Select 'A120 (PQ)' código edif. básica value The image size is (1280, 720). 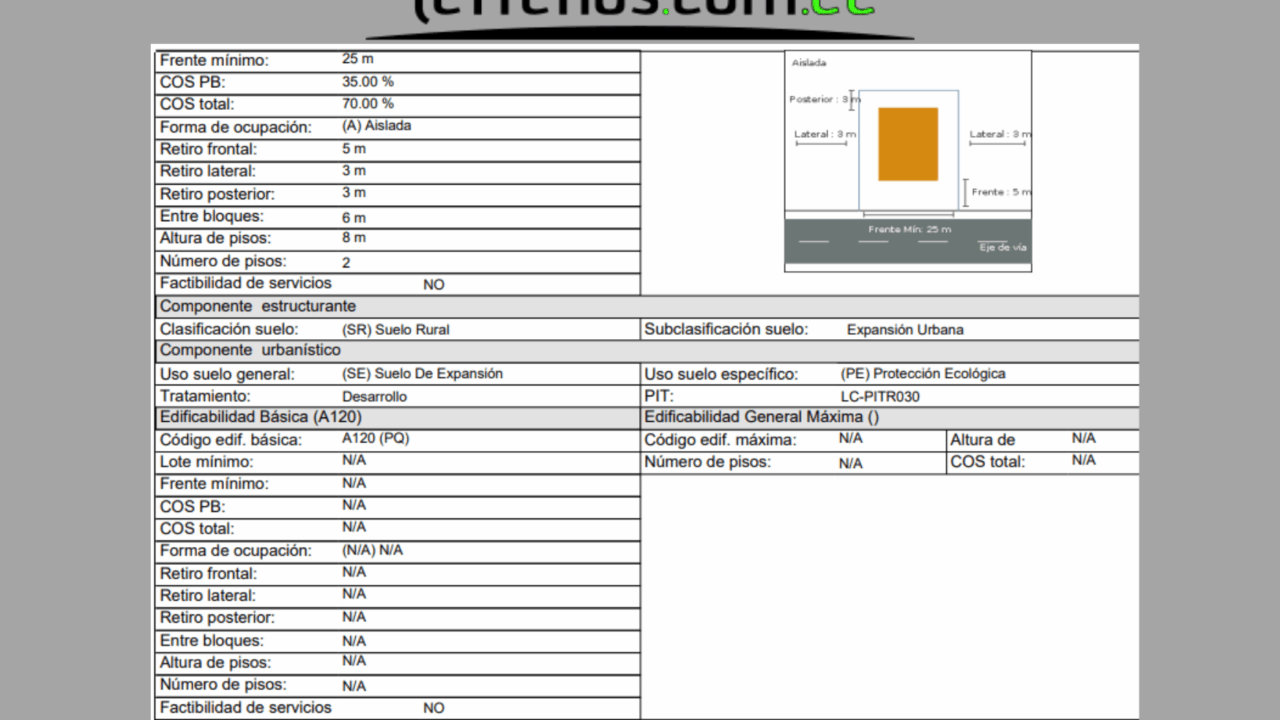point(375,438)
